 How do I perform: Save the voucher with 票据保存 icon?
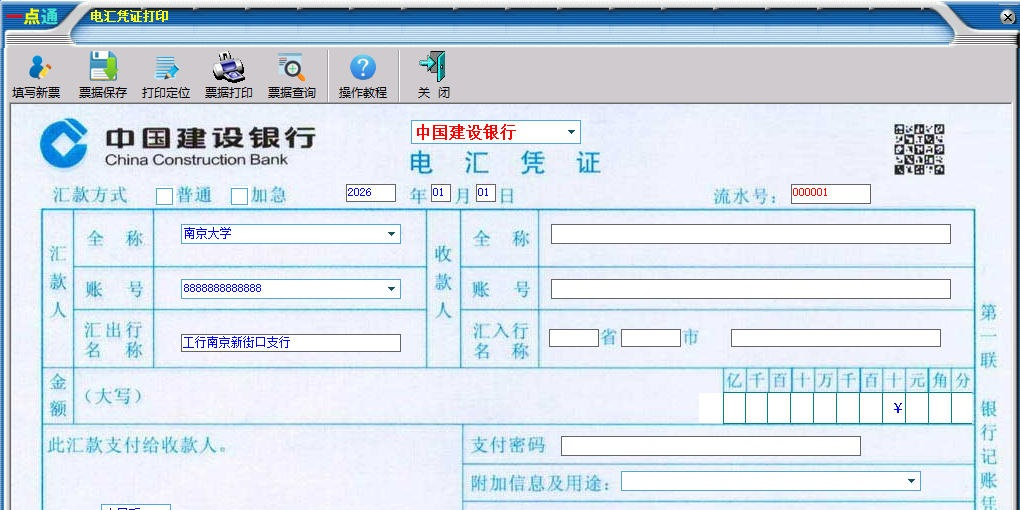coord(103,75)
